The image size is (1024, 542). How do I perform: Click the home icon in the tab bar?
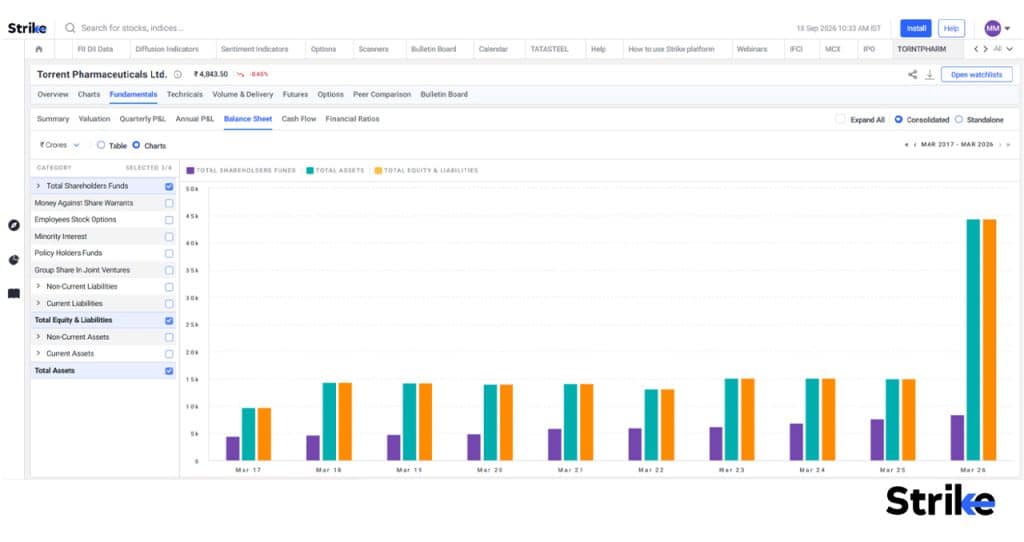click(39, 49)
